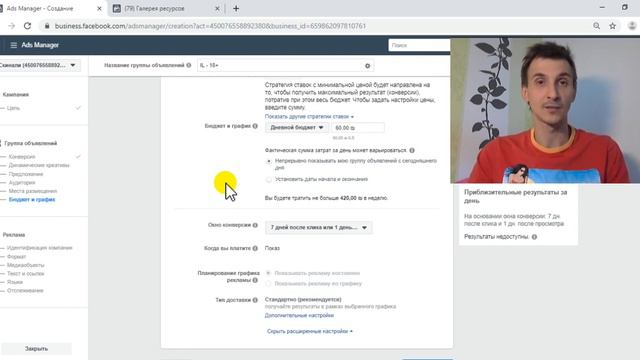This screenshot has width=640, height=360.
Task: Click the Реклама sidebar heading
Action: click(x=14, y=235)
